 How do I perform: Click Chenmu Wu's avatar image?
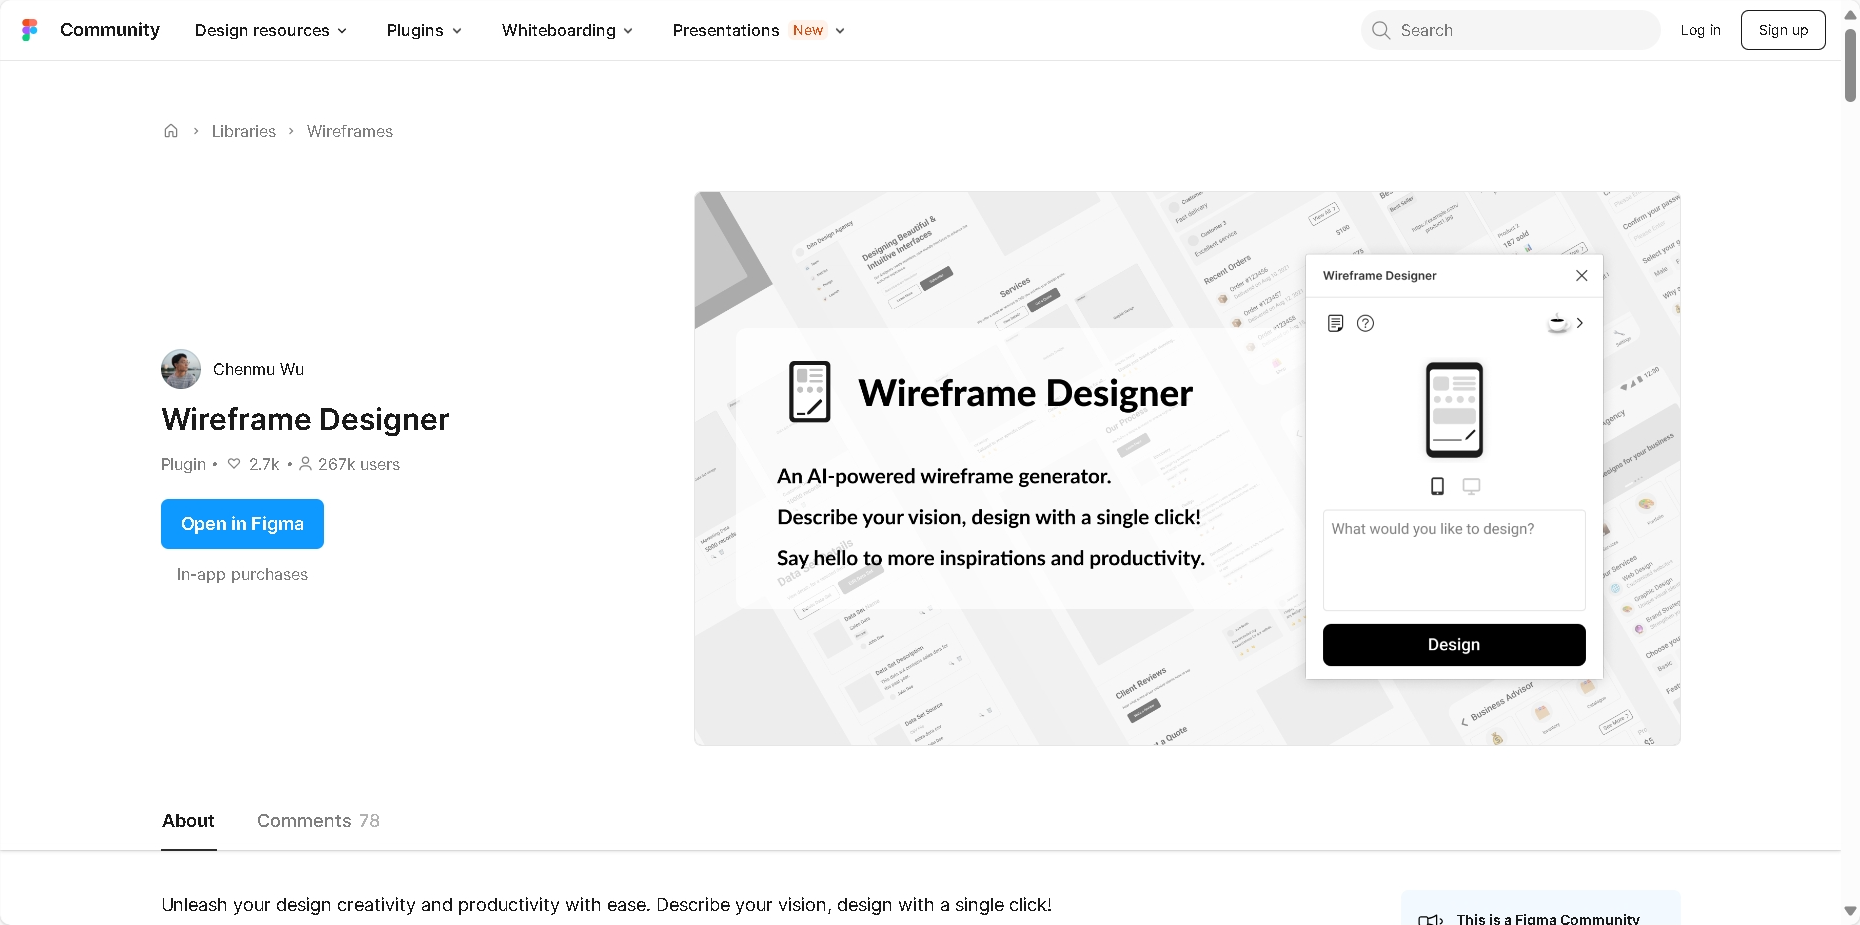pyautogui.click(x=181, y=369)
